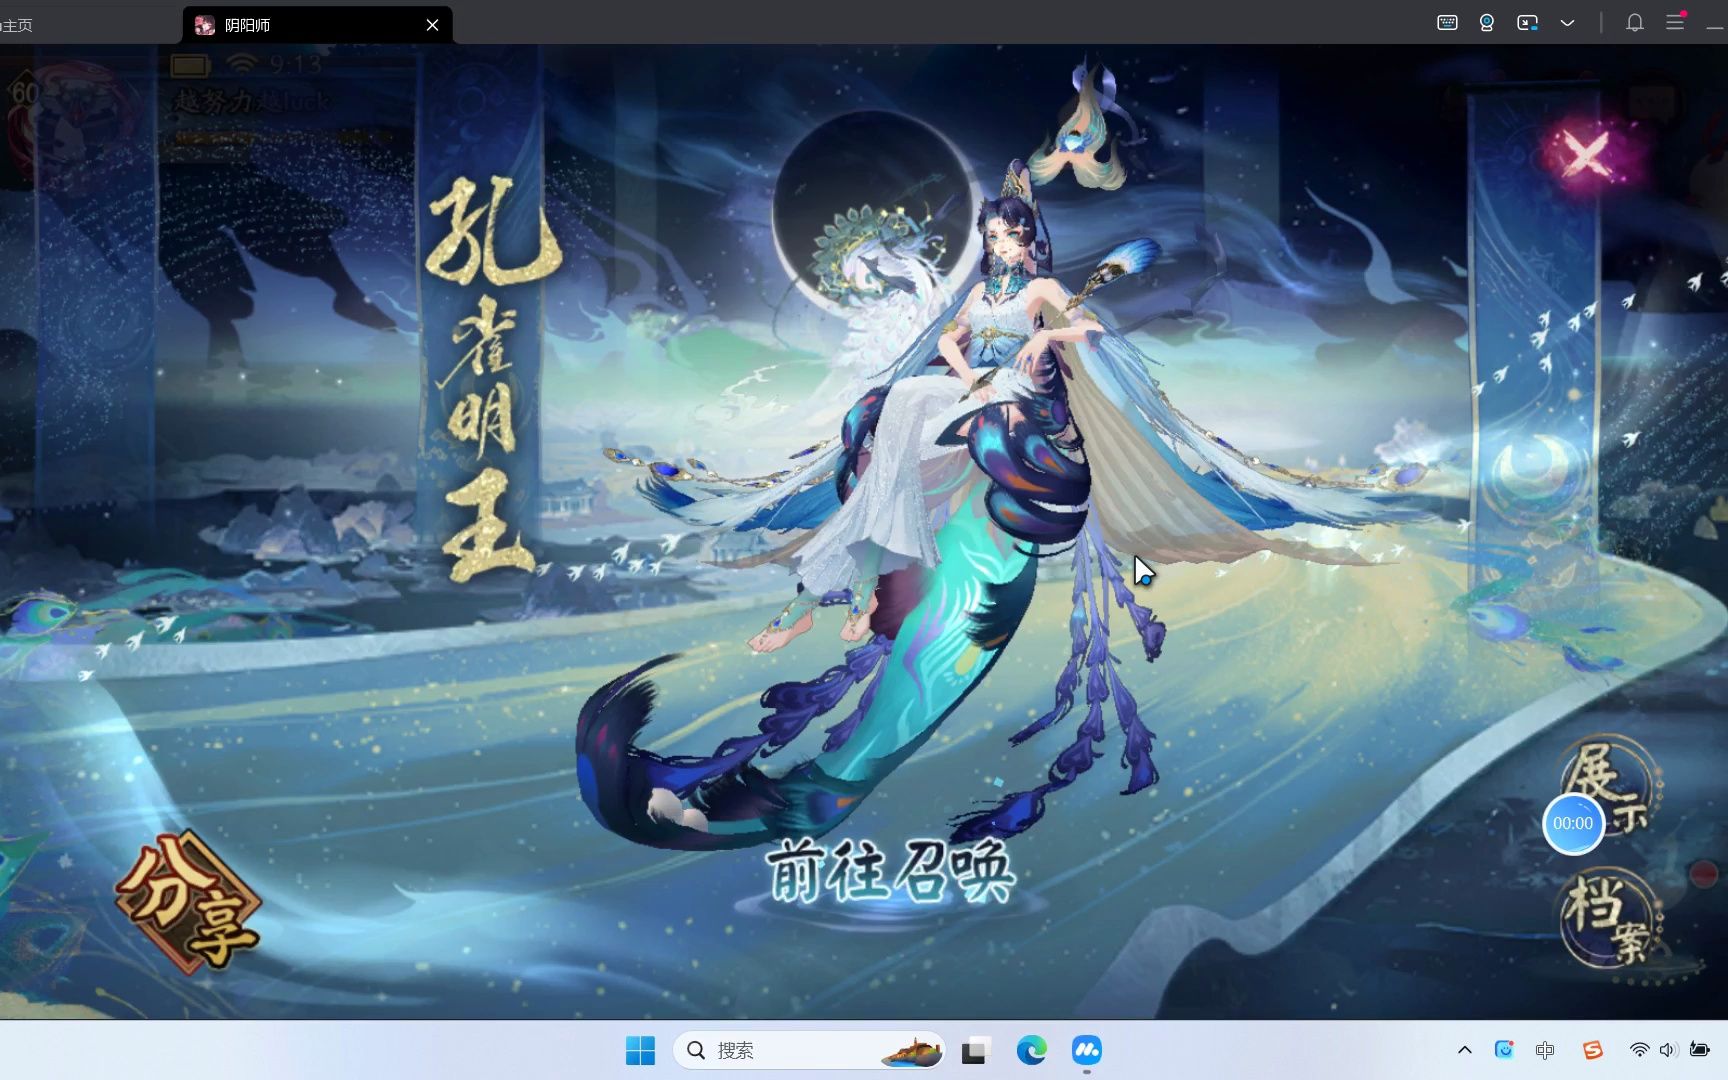
Task: Switch to the 阴阳师 tab
Action: [x=316, y=25]
